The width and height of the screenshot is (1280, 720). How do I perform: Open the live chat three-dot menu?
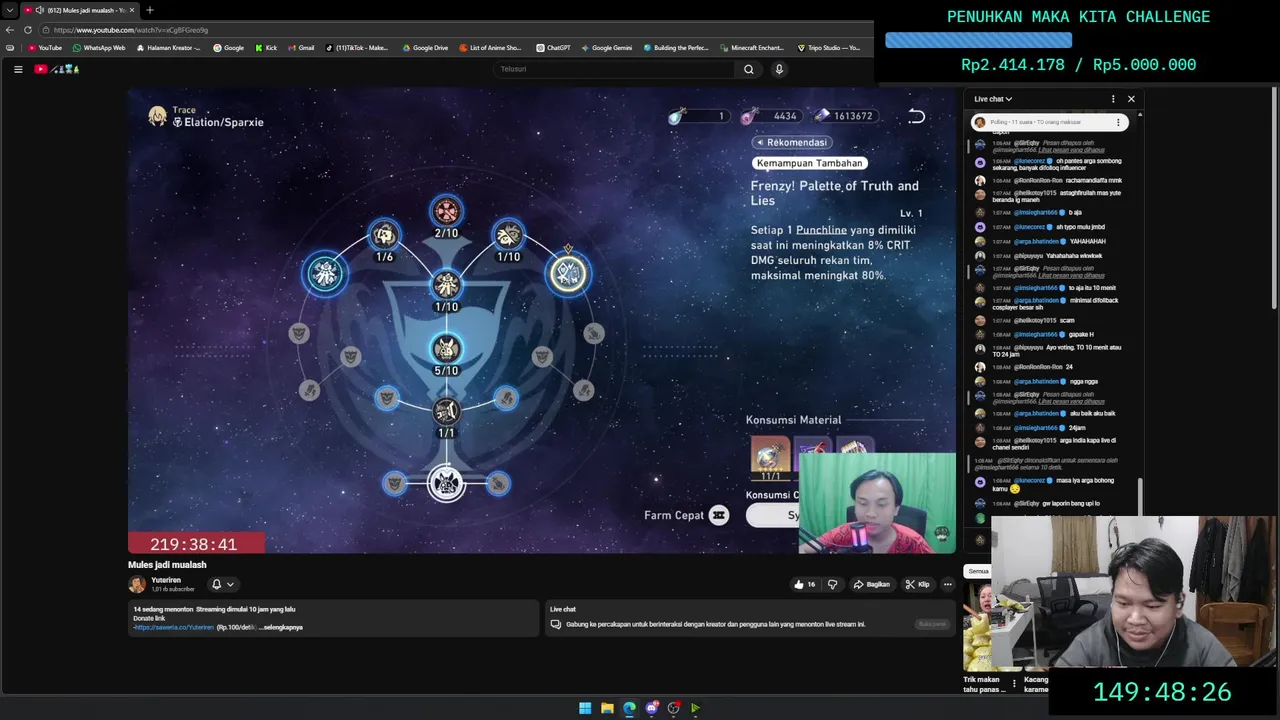click(x=1113, y=99)
